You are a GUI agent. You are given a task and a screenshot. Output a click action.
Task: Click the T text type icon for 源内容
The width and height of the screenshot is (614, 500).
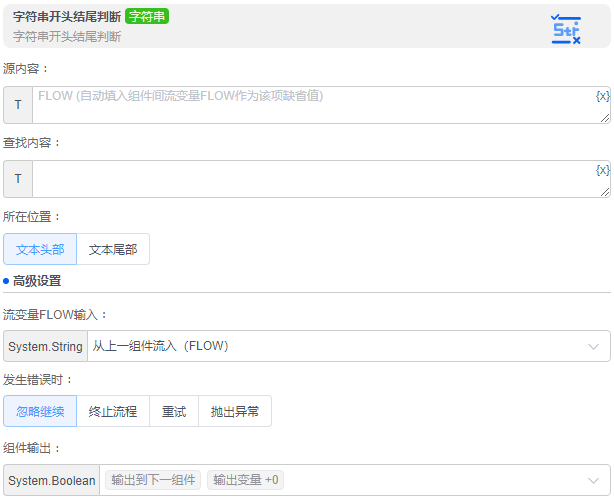click(18, 105)
